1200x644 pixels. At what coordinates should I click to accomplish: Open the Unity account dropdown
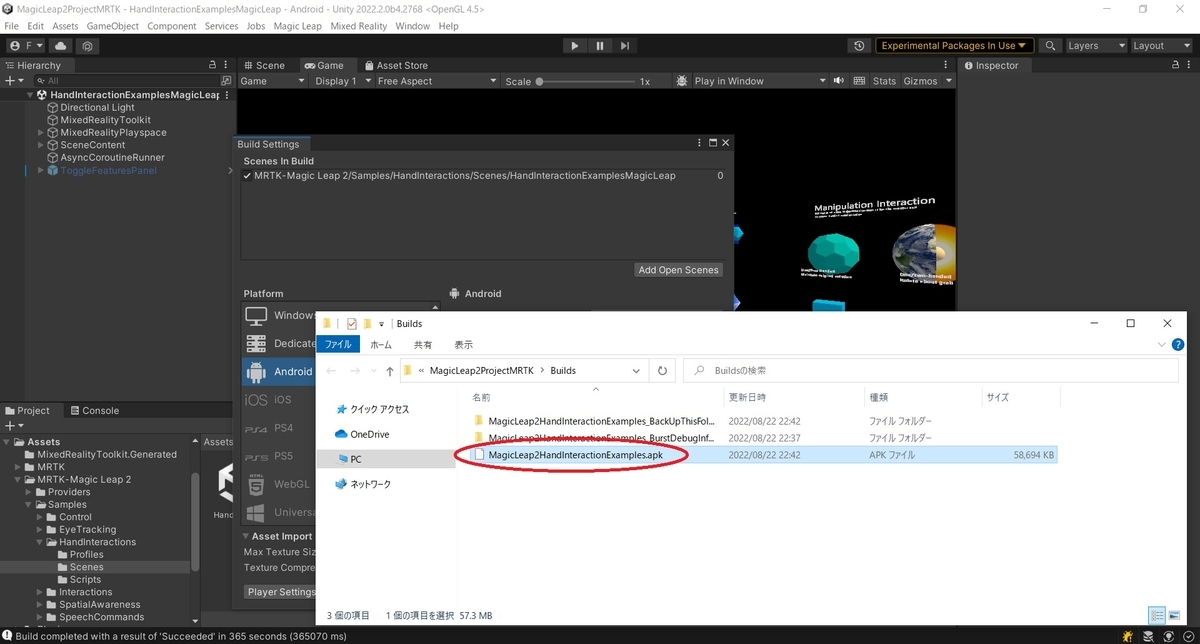(x=26, y=46)
